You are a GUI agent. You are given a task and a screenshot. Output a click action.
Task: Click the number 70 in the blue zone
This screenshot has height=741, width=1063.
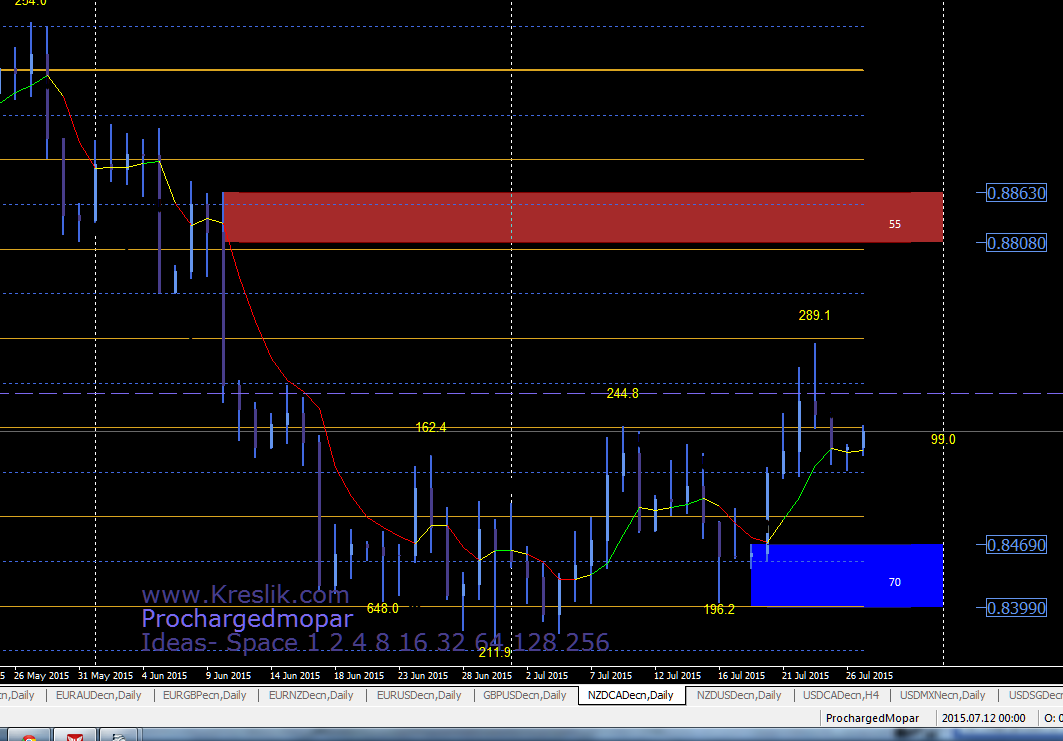[x=895, y=582]
